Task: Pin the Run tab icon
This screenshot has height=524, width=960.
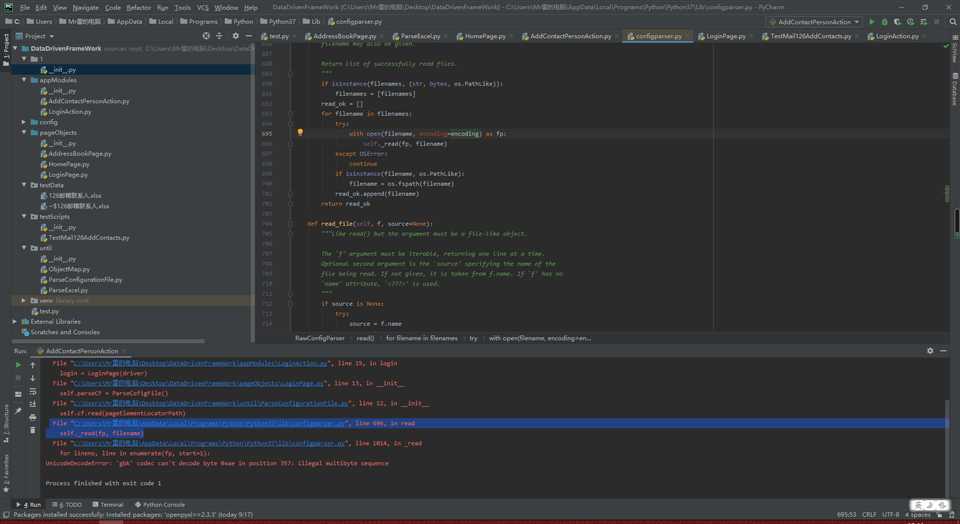Action: [18, 411]
